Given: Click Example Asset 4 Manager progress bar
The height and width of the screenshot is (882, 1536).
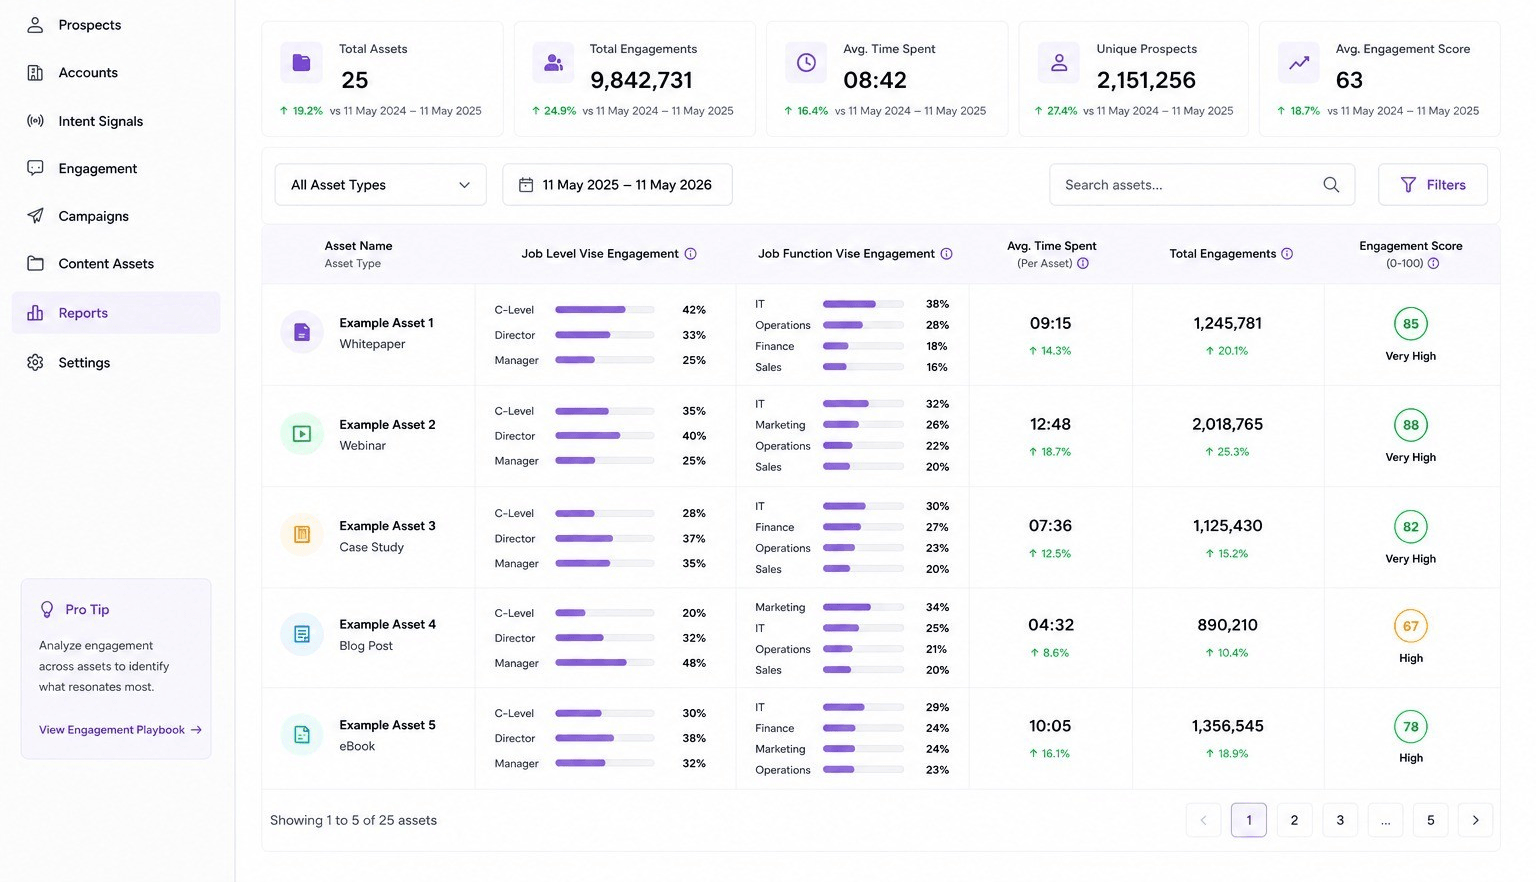Looking at the screenshot, I should (x=605, y=663).
